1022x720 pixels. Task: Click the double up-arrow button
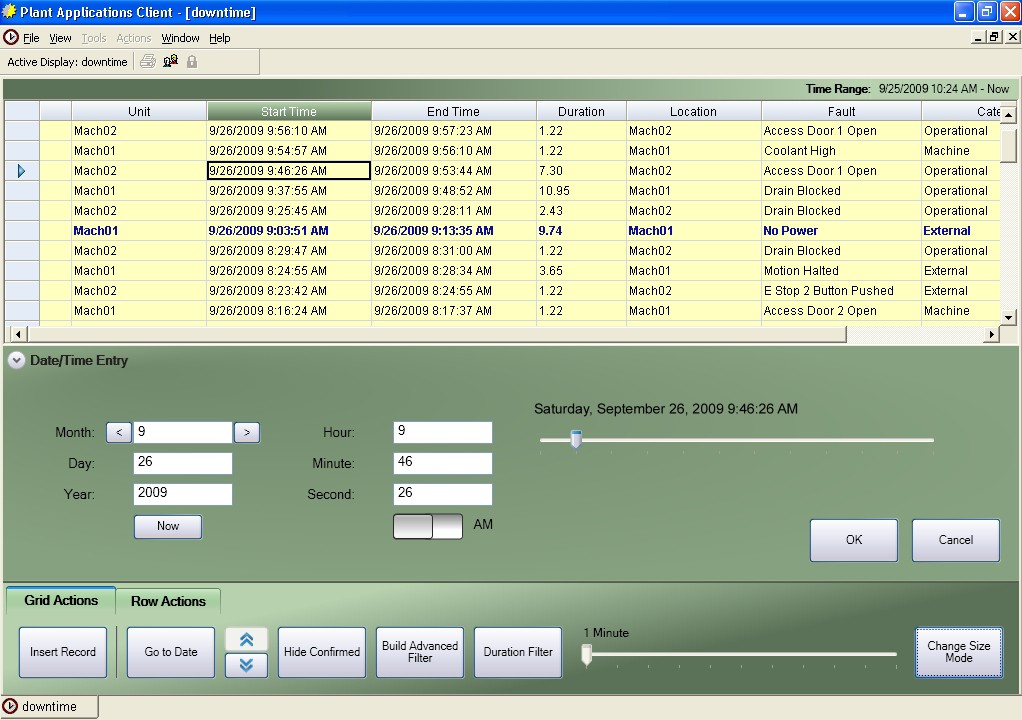[x=246, y=639]
